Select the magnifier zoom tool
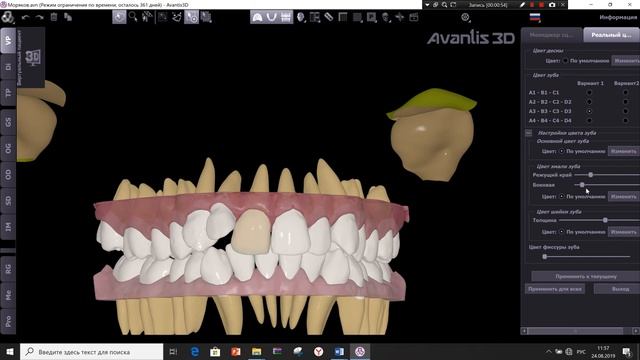This screenshot has height=360, width=640. [x=133, y=17]
